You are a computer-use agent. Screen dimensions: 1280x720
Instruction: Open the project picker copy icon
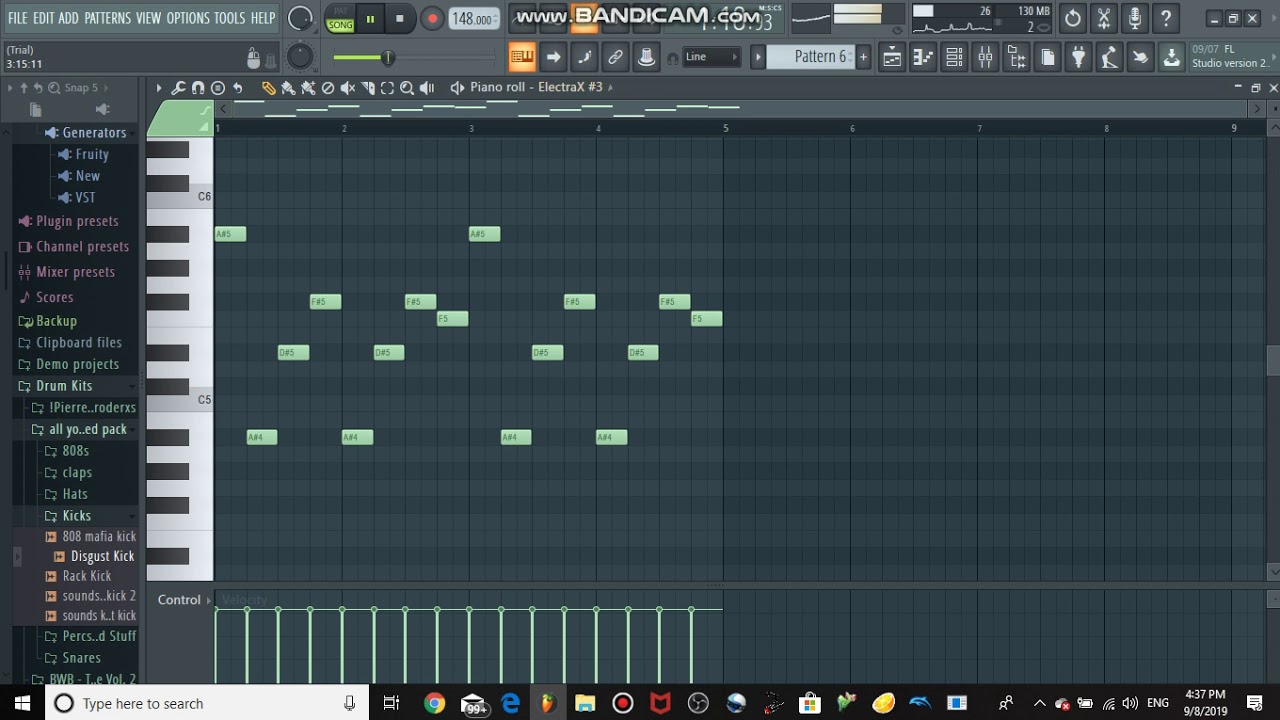tap(1047, 57)
